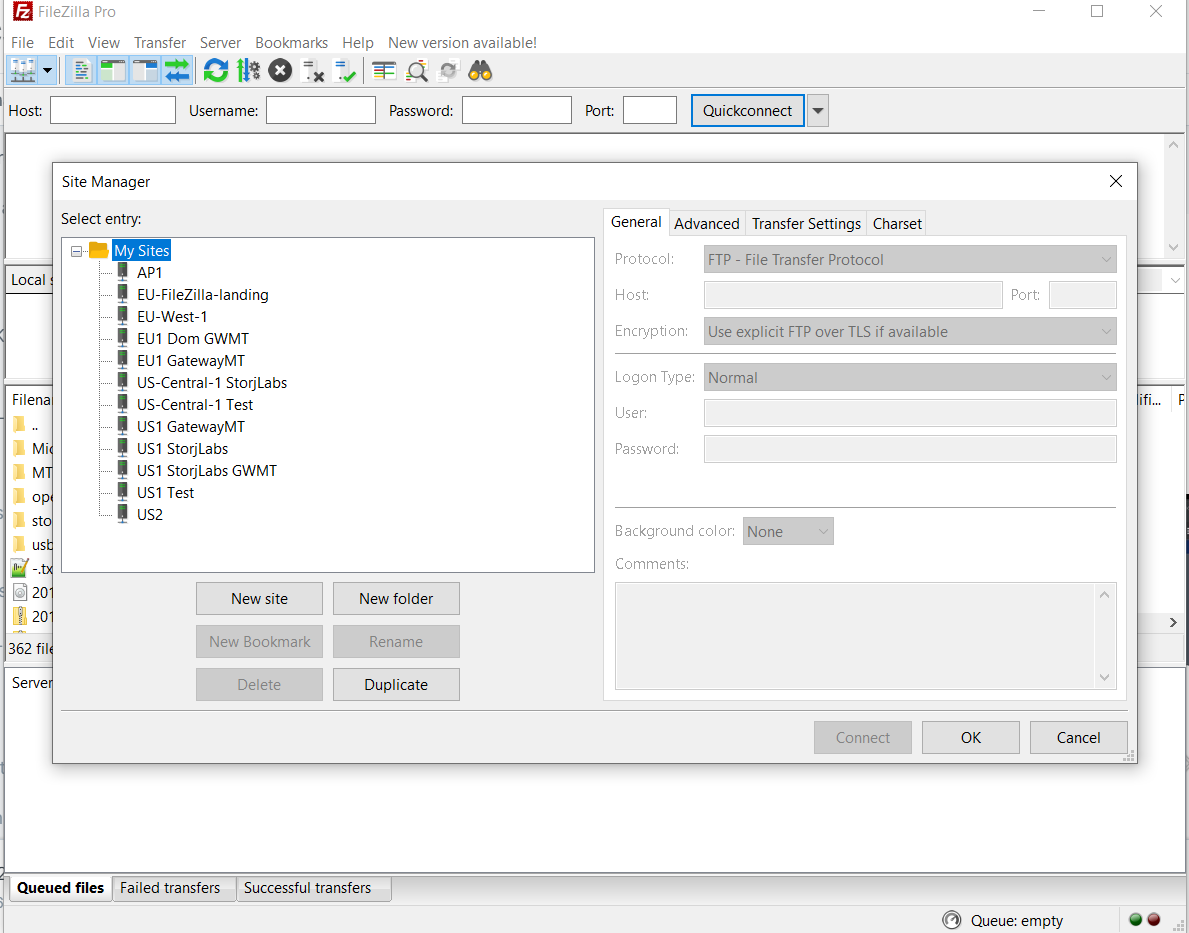Screen dimensions: 1189x933
Task: Select the EU-FileZilla-landing site entry
Action: click(202, 294)
